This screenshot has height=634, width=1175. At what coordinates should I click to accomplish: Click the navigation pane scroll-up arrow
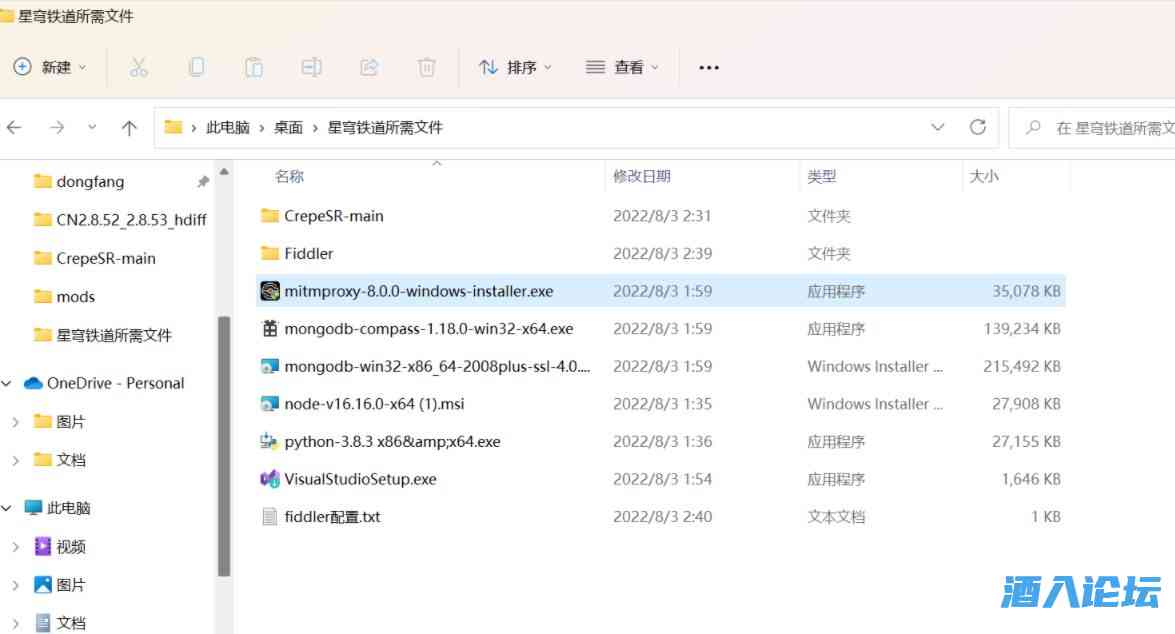click(224, 172)
